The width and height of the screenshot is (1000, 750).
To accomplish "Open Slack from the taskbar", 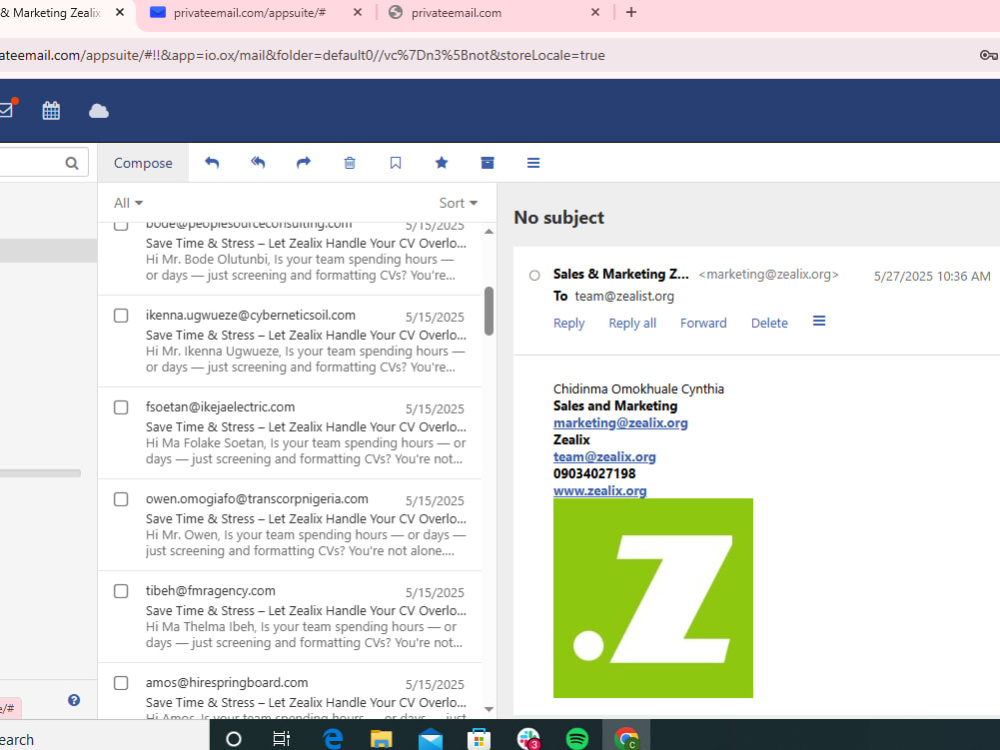I will pyautogui.click(x=529, y=739).
